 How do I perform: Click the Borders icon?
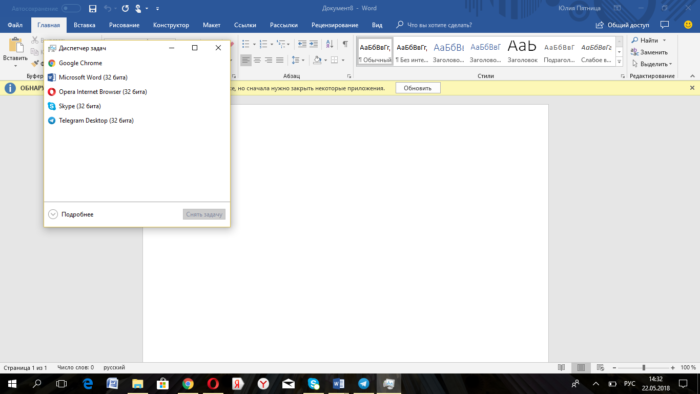click(x=334, y=60)
